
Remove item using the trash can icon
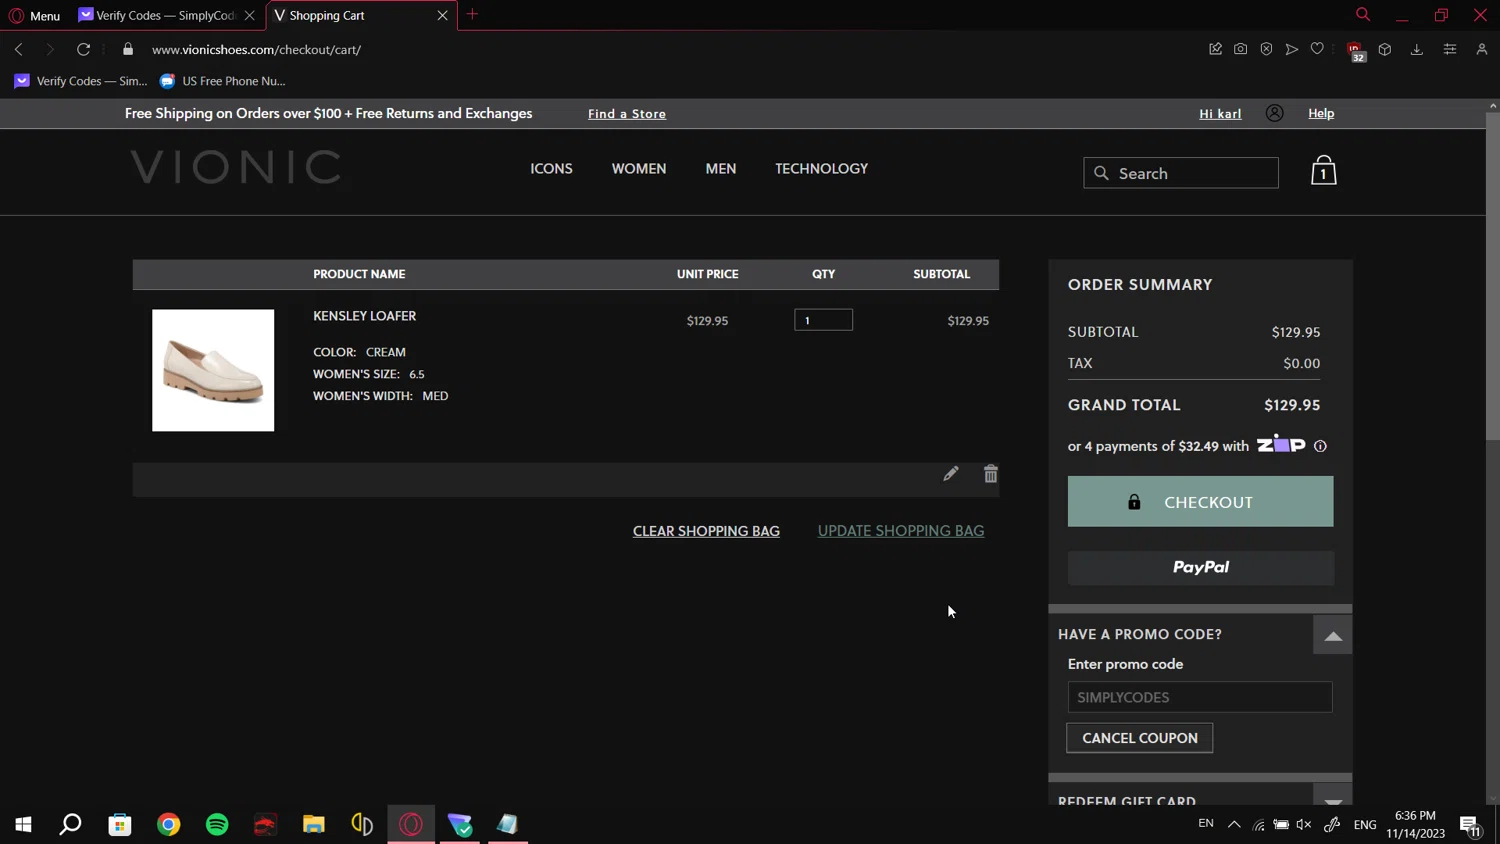pos(990,474)
